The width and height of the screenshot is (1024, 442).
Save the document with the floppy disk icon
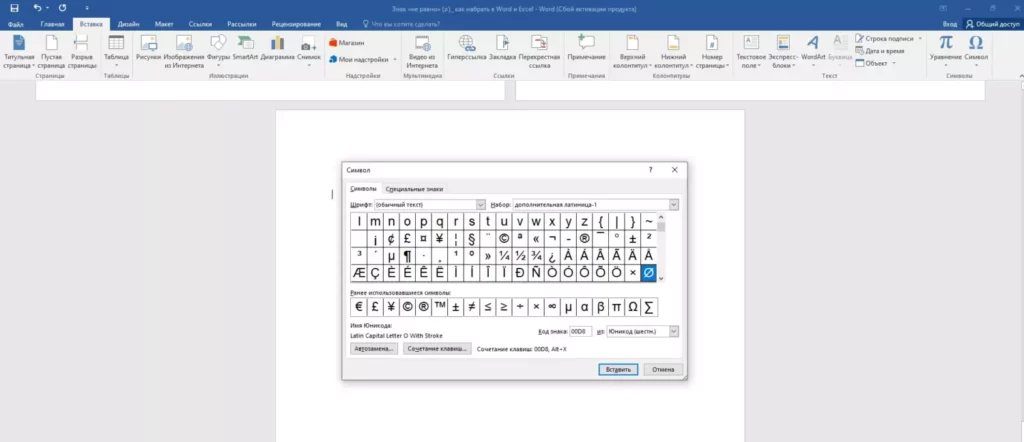point(14,8)
